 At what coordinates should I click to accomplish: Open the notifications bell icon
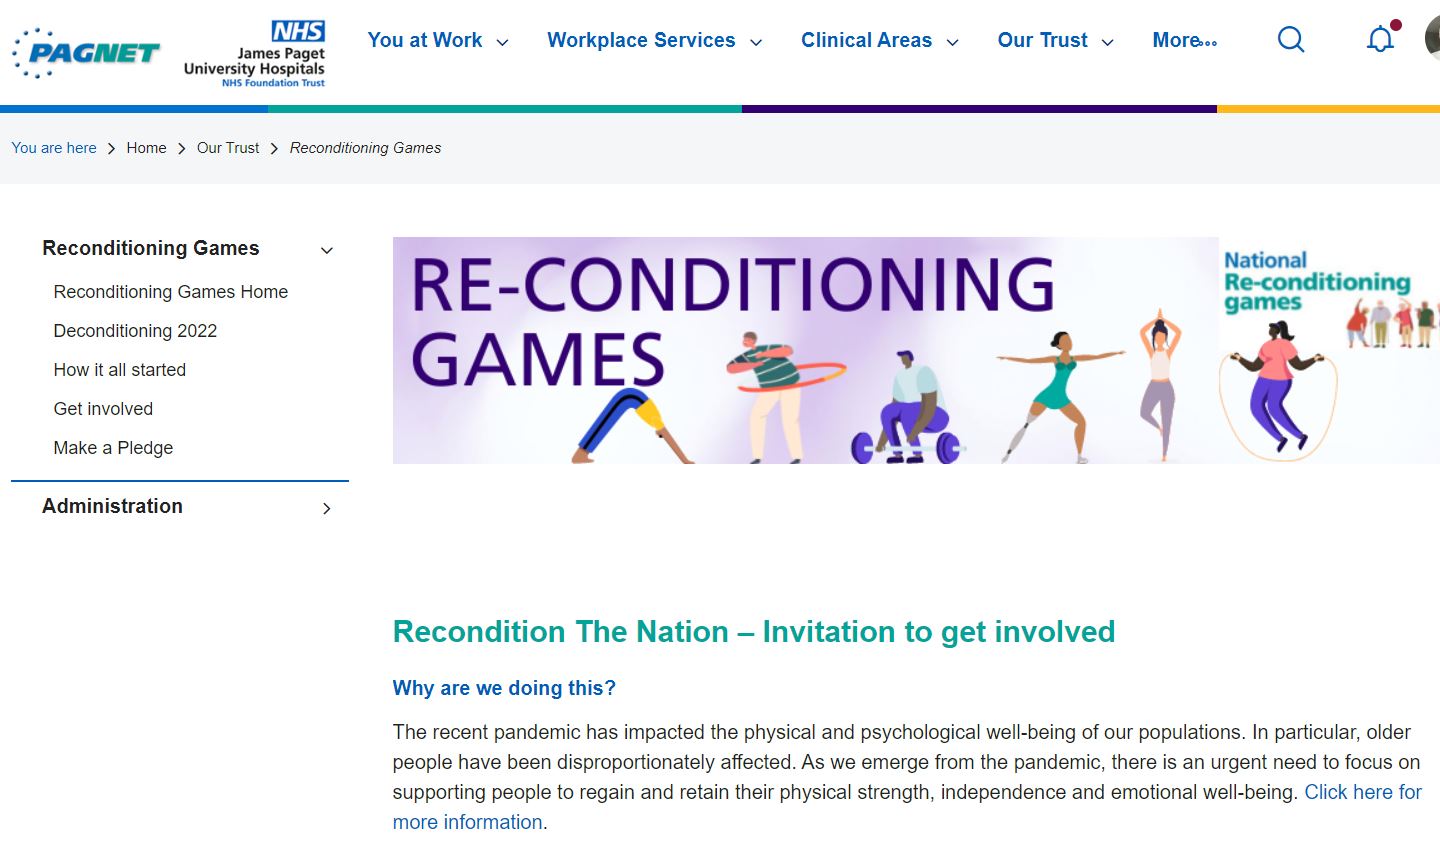(1381, 39)
